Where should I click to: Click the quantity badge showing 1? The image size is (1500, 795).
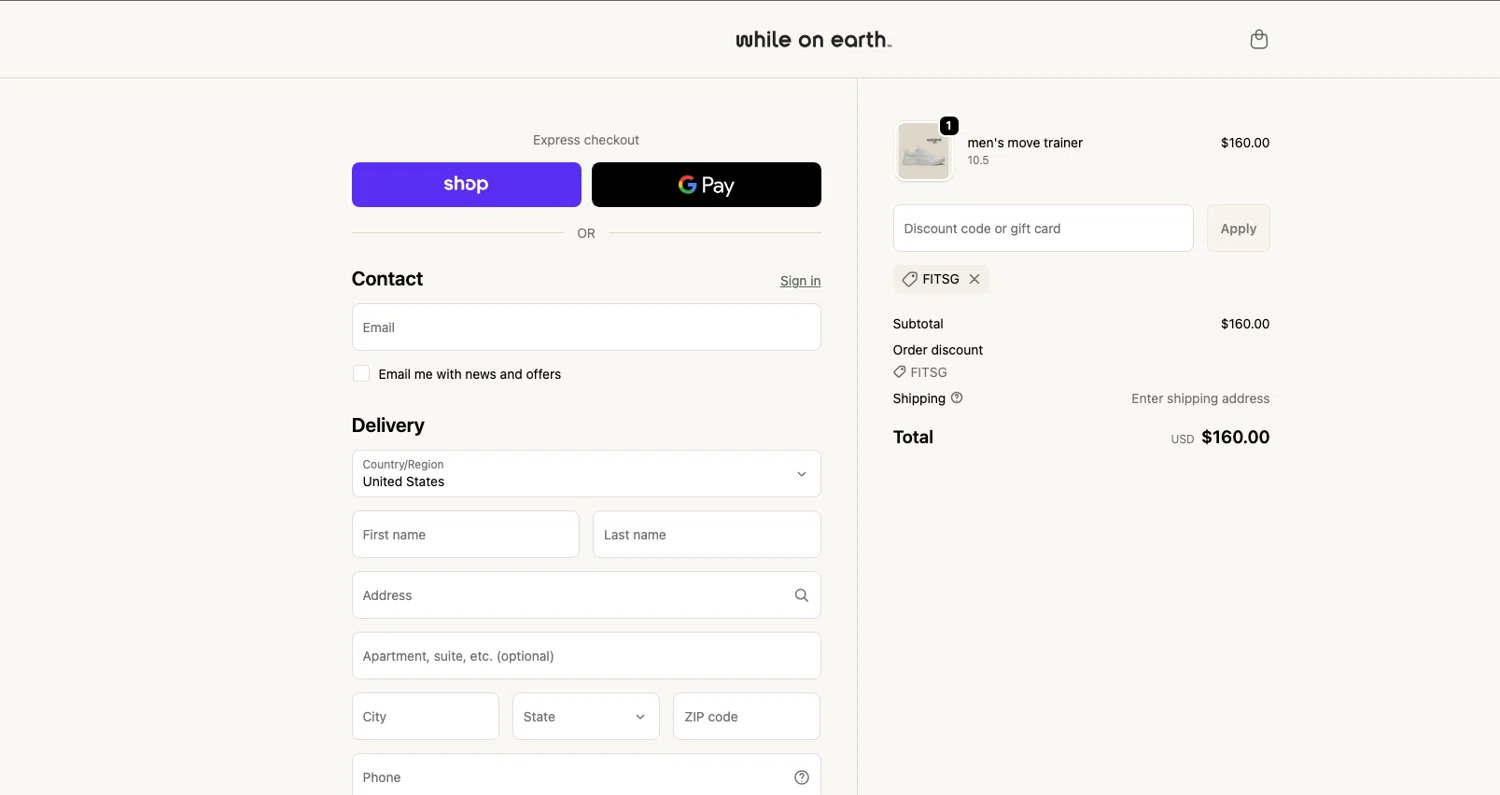[949, 126]
